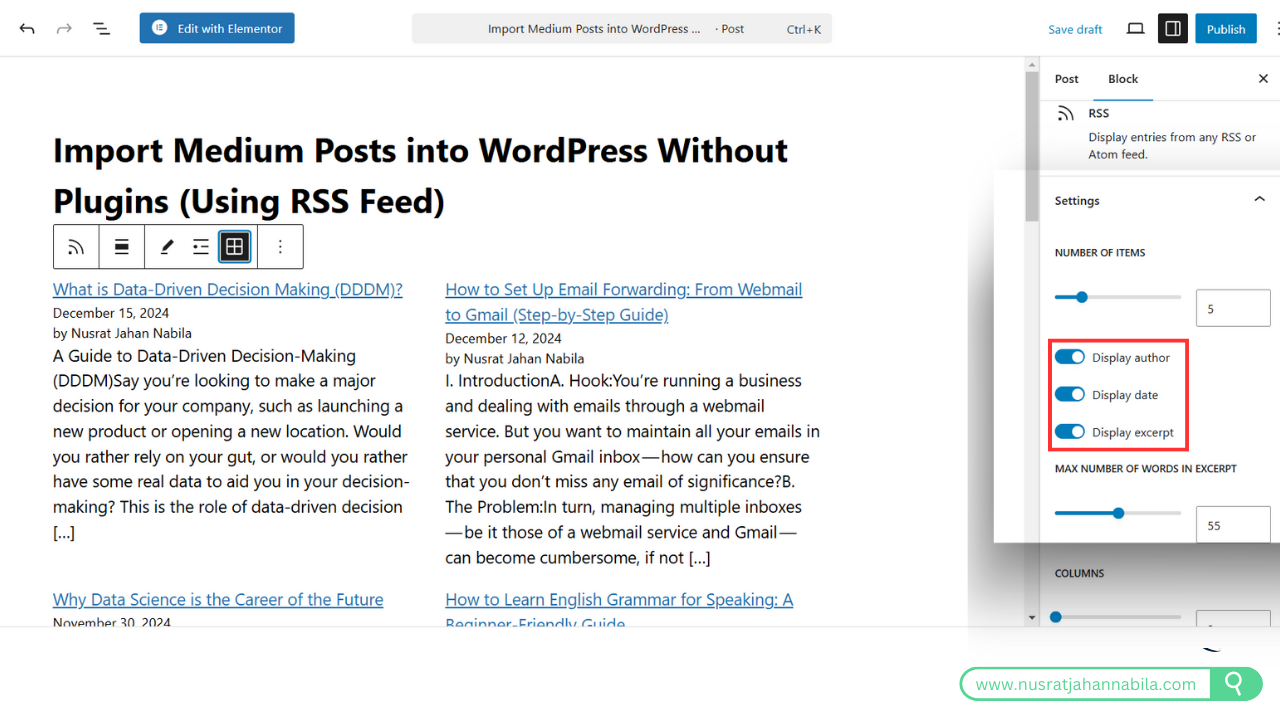Open the block Options three-dot menu
1280x720 pixels.
(x=280, y=247)
